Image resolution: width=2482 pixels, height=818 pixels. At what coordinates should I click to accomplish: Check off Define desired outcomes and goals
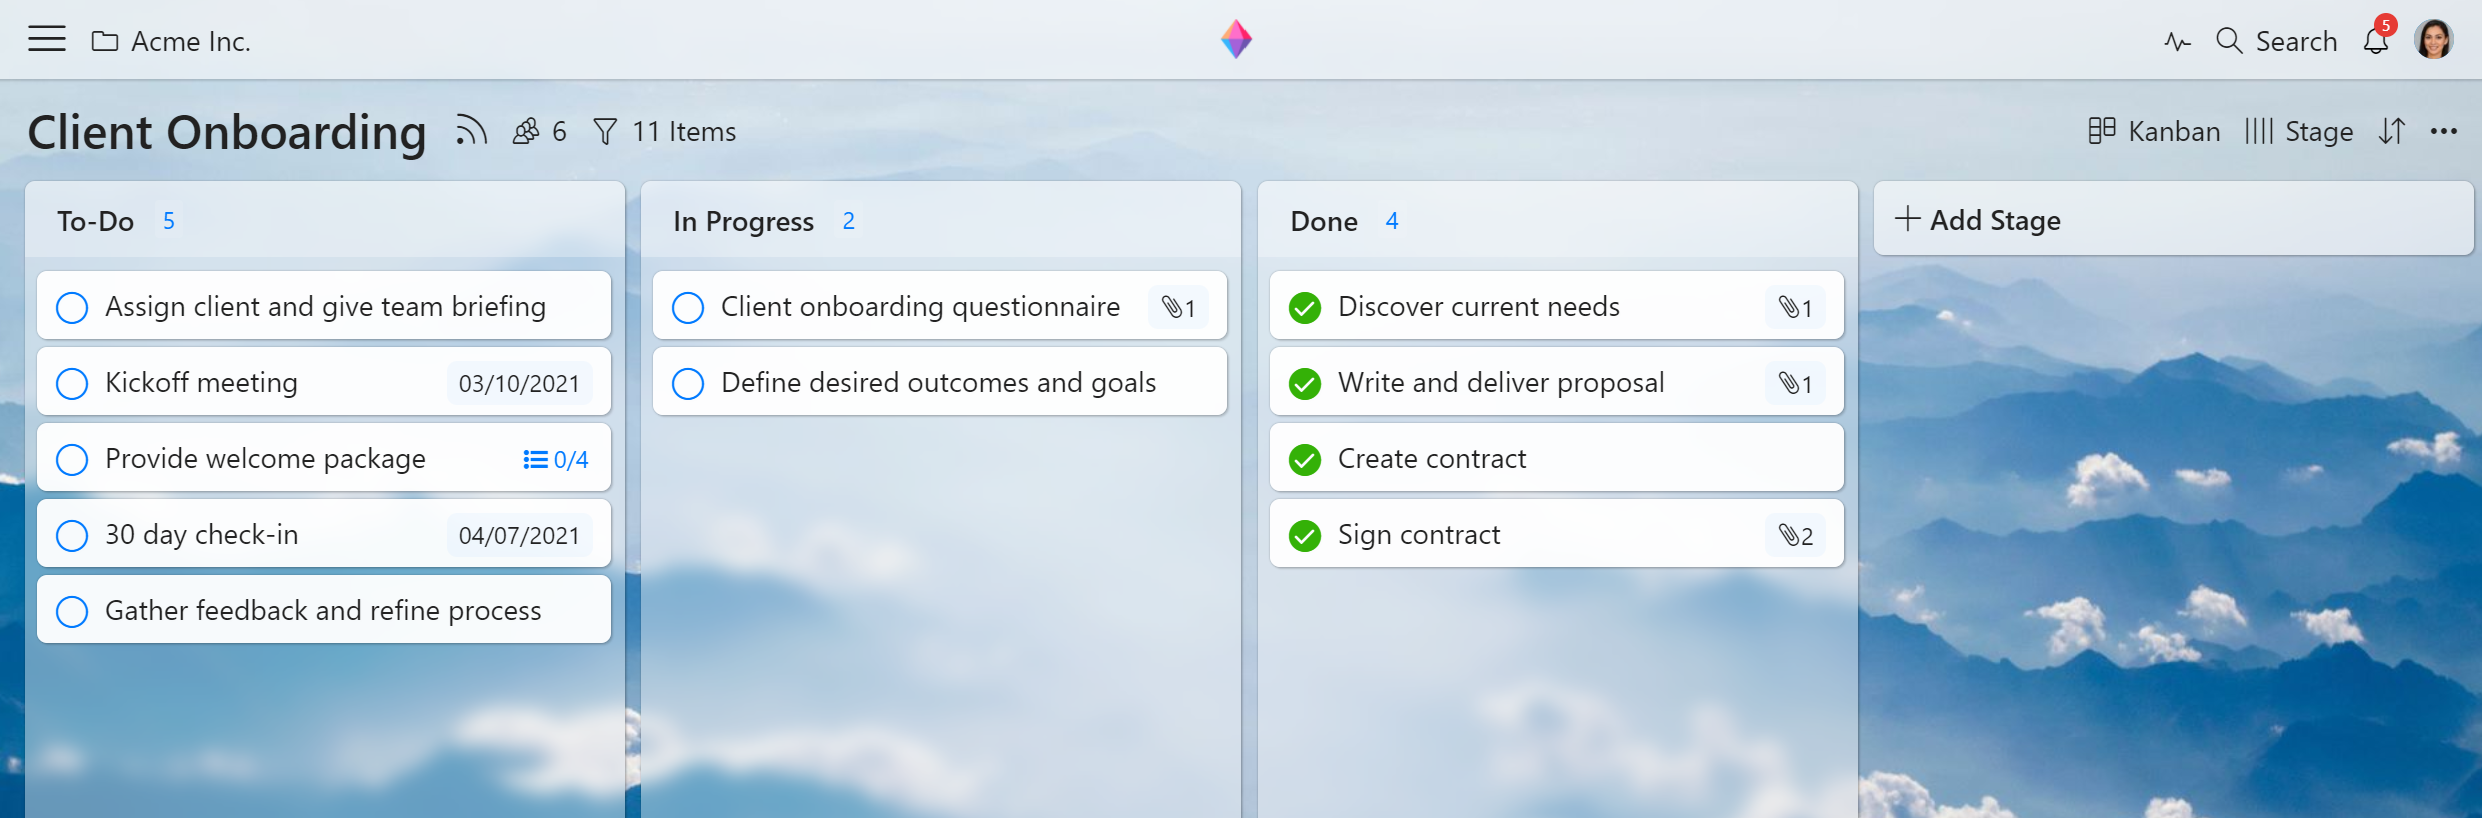(688, 383)
